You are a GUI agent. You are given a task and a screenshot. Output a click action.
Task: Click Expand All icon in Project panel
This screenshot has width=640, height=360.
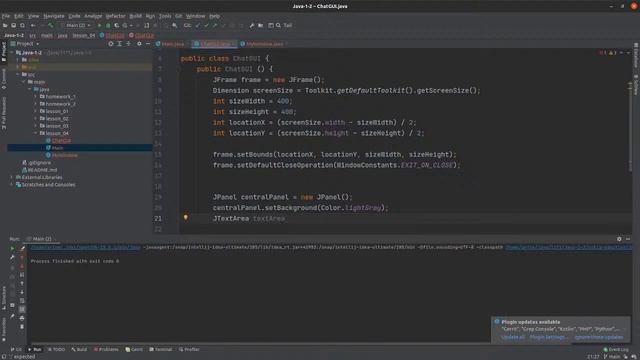coord(120,44)
